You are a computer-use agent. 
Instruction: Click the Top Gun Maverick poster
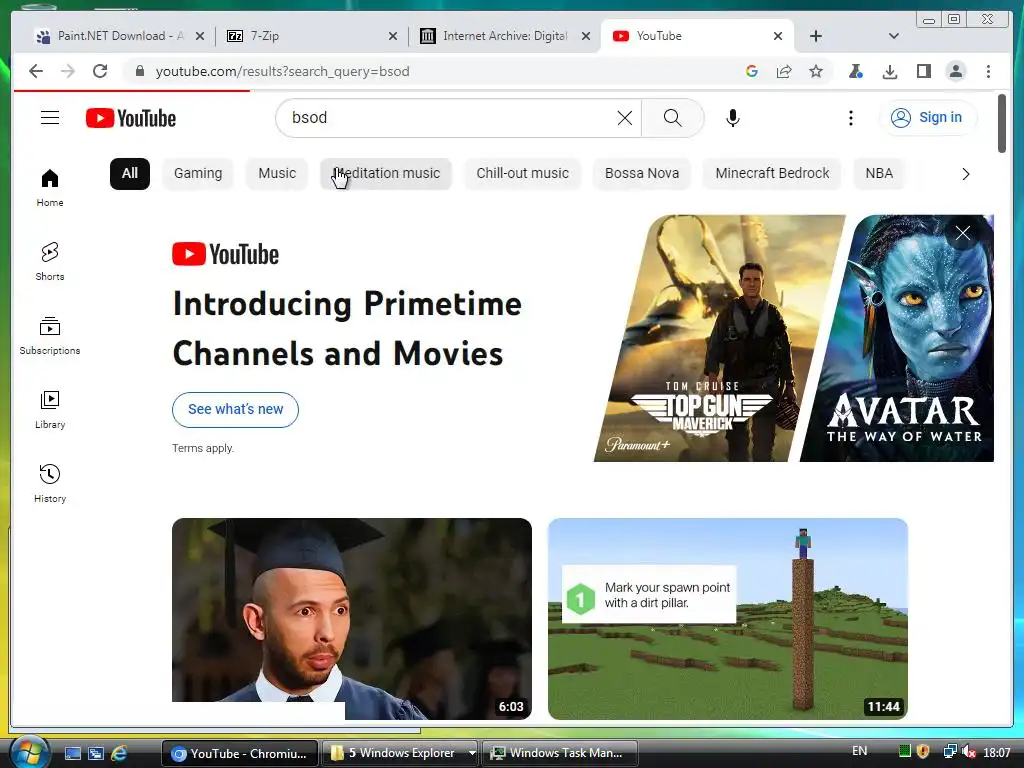[718, 338]
